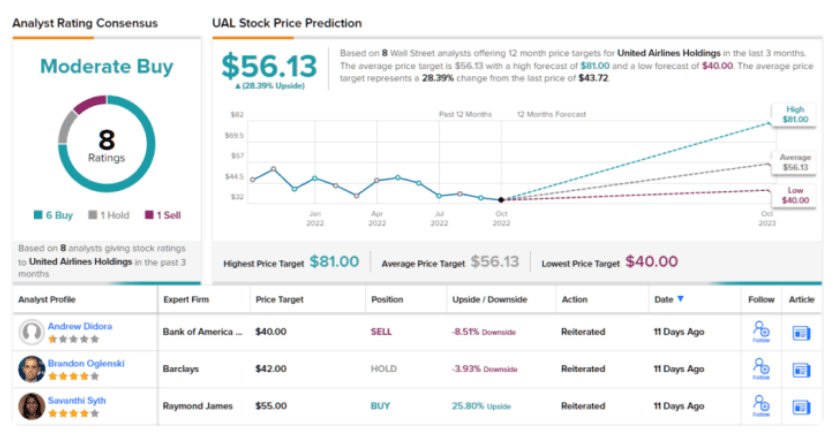Open article icon for Andrew Didora
836x442 pixels.
pos(801,333)
